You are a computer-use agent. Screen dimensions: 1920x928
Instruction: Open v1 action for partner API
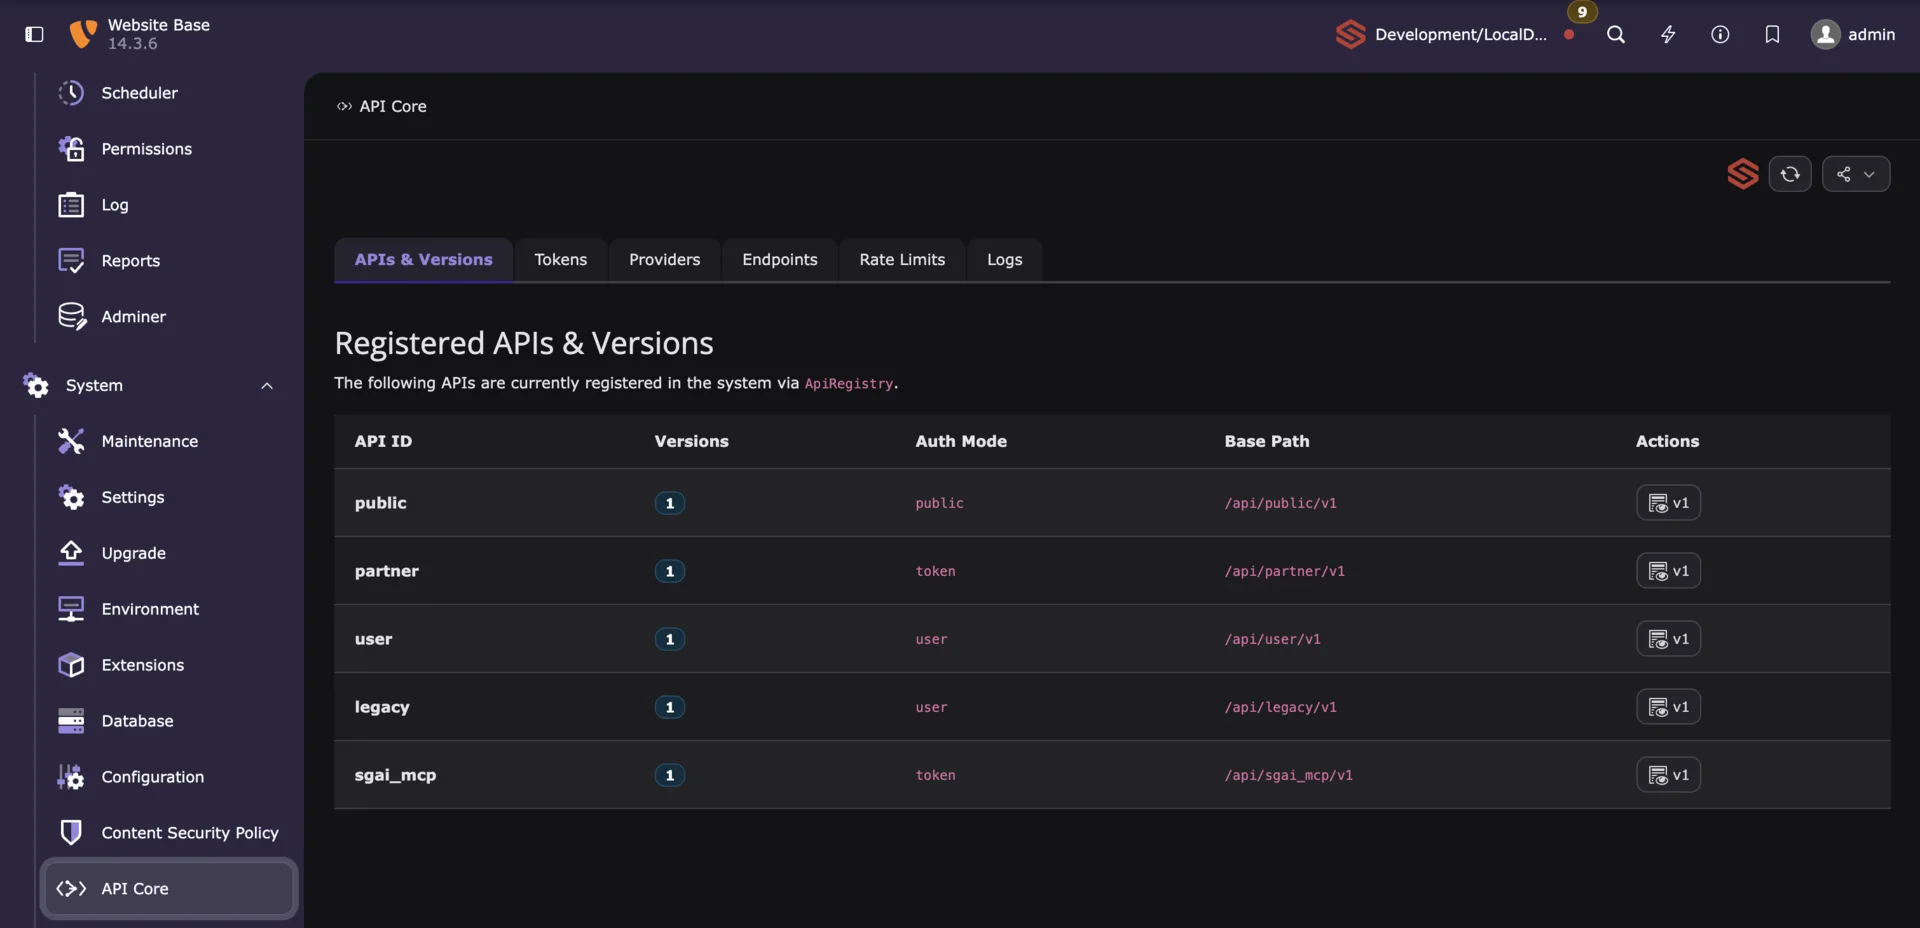1668,571
